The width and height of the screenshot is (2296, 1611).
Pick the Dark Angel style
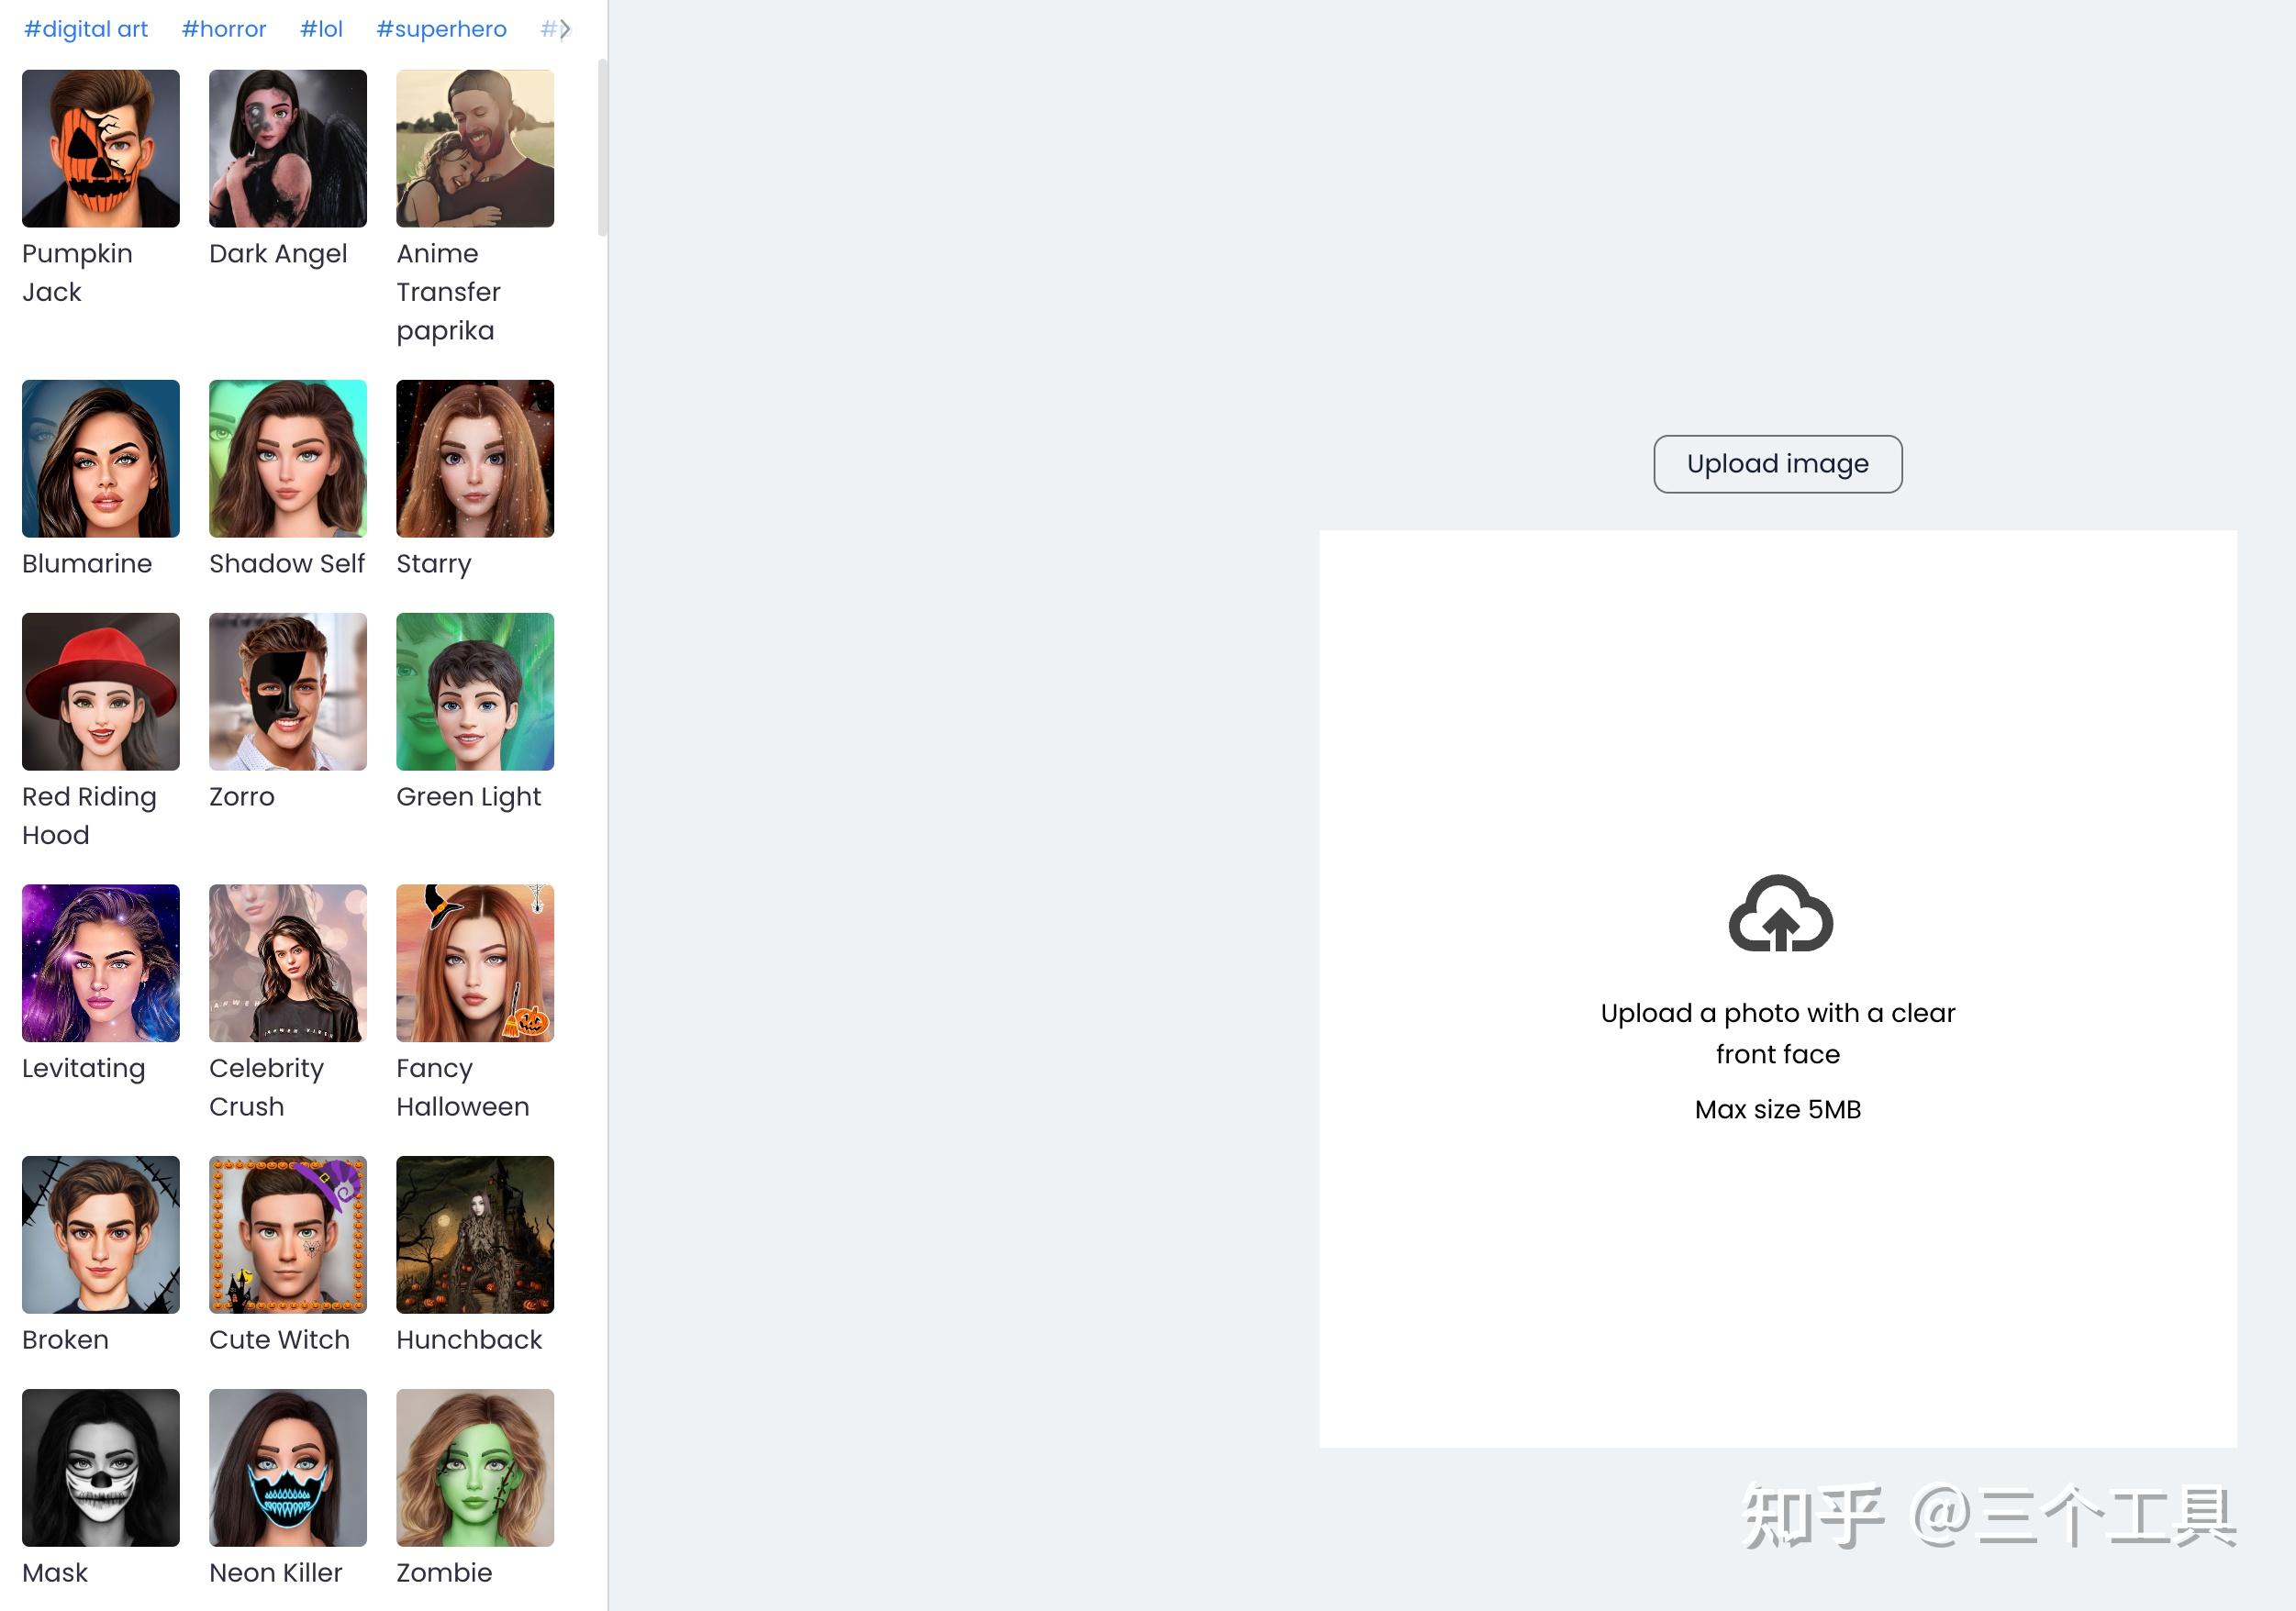point(288,148)
